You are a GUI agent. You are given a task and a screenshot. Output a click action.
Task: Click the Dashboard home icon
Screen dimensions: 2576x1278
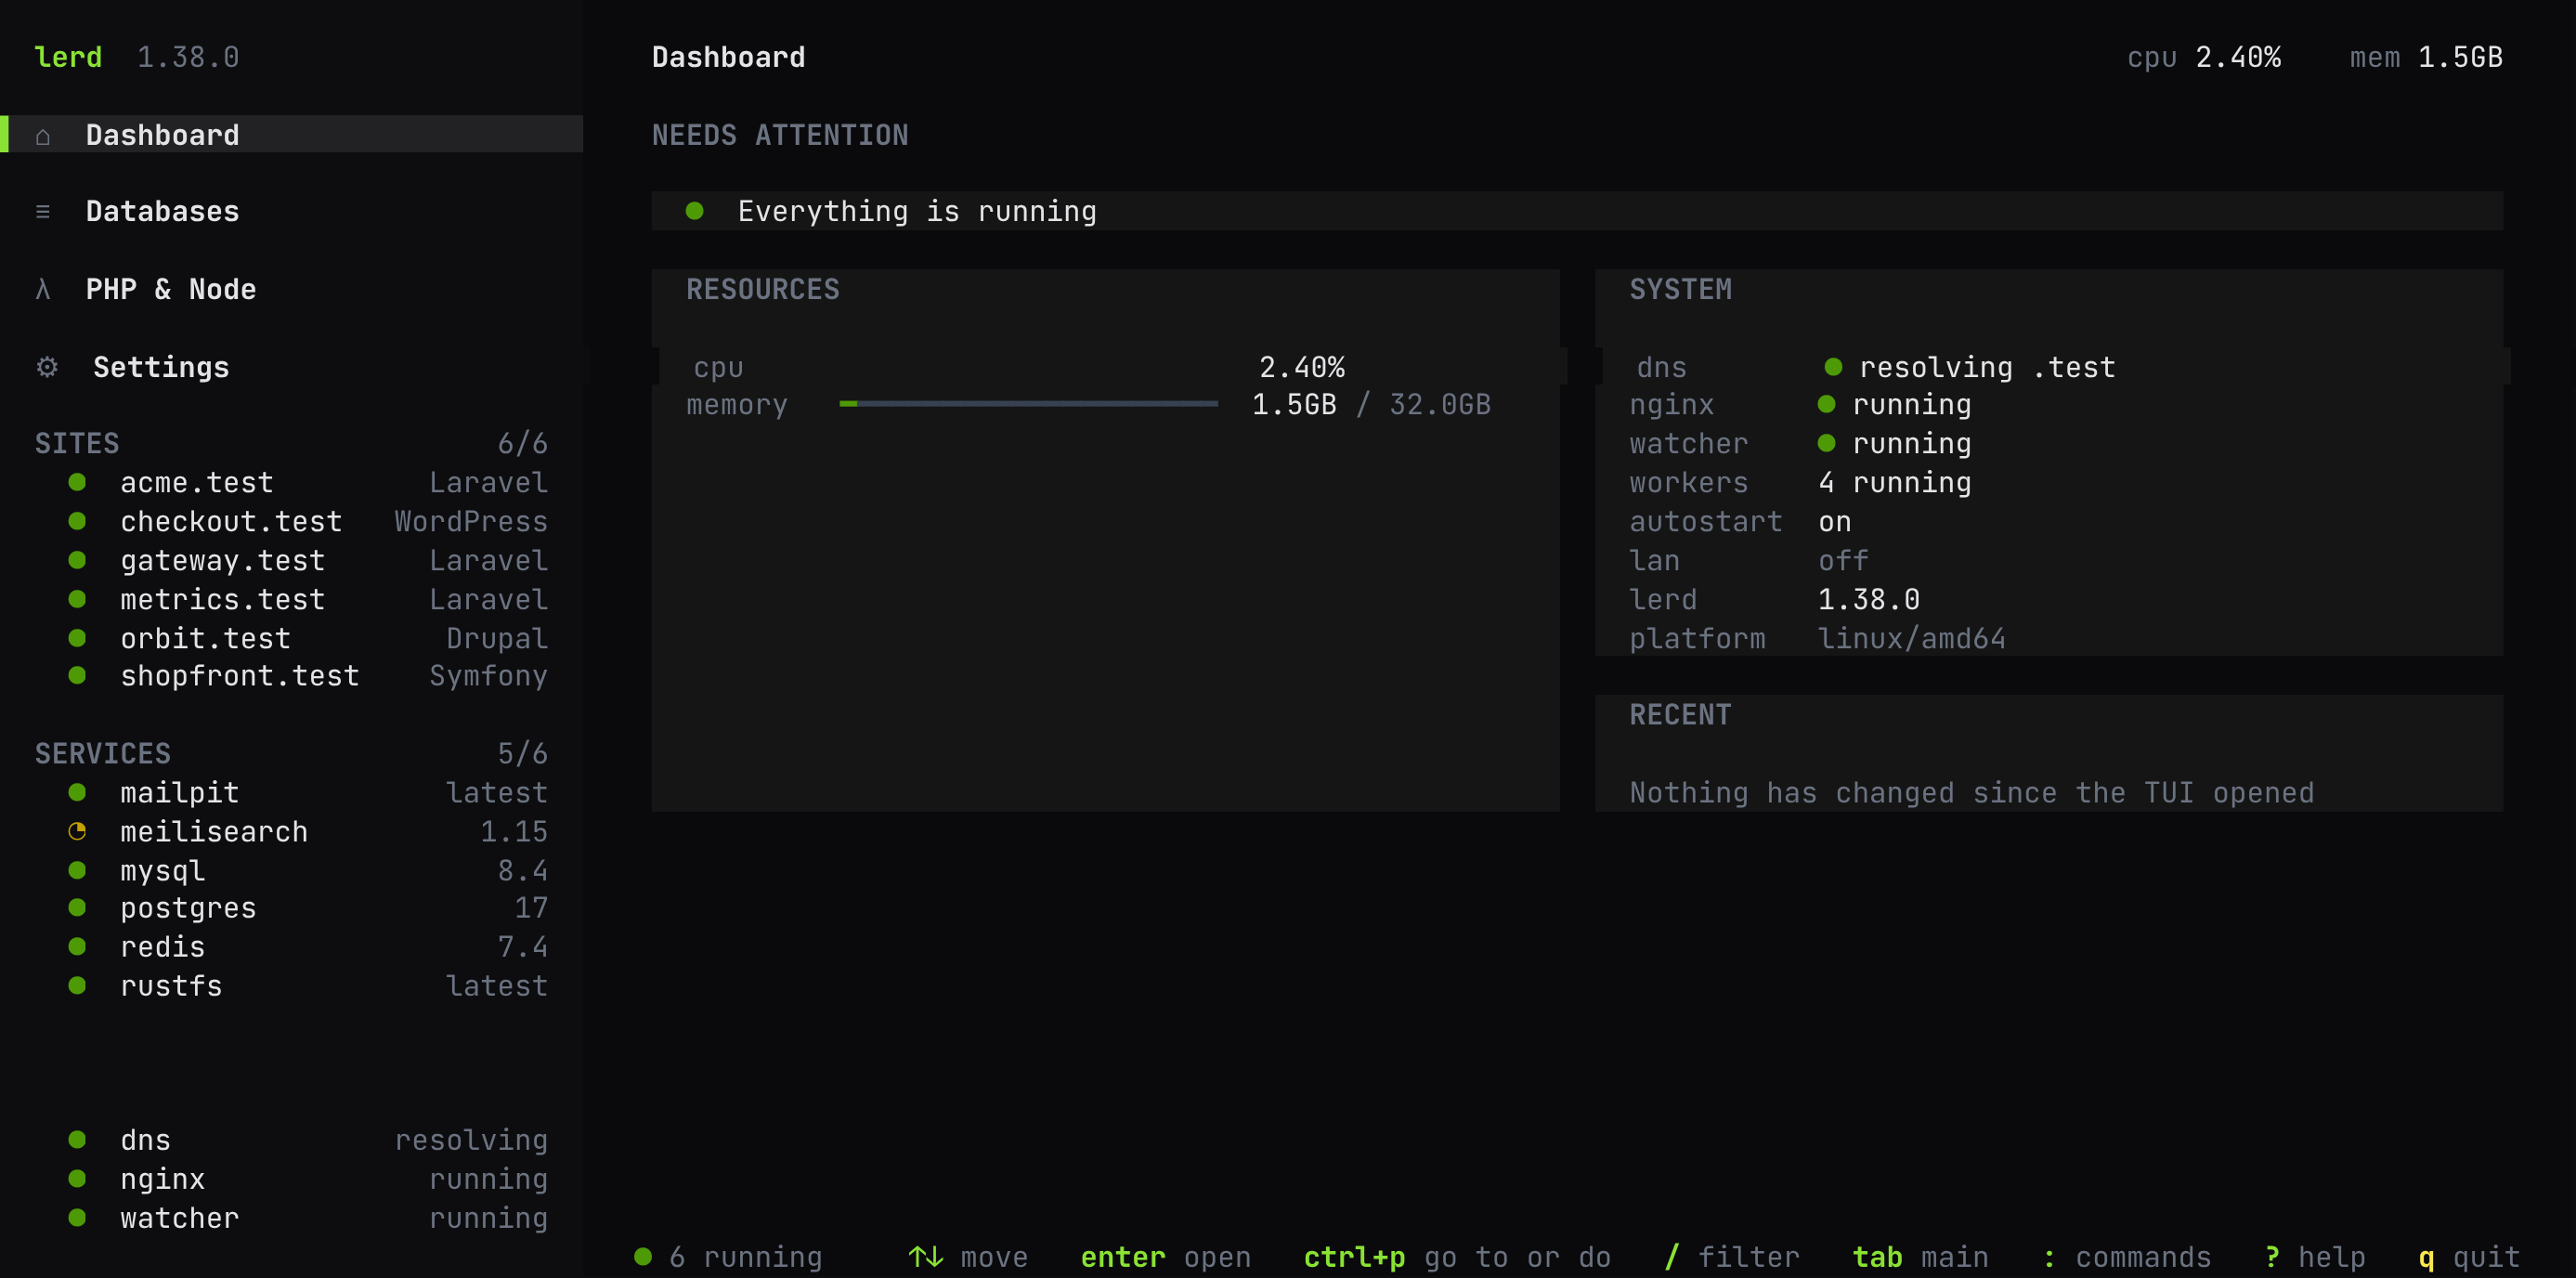pyautogui.click(x=43, y=136)
